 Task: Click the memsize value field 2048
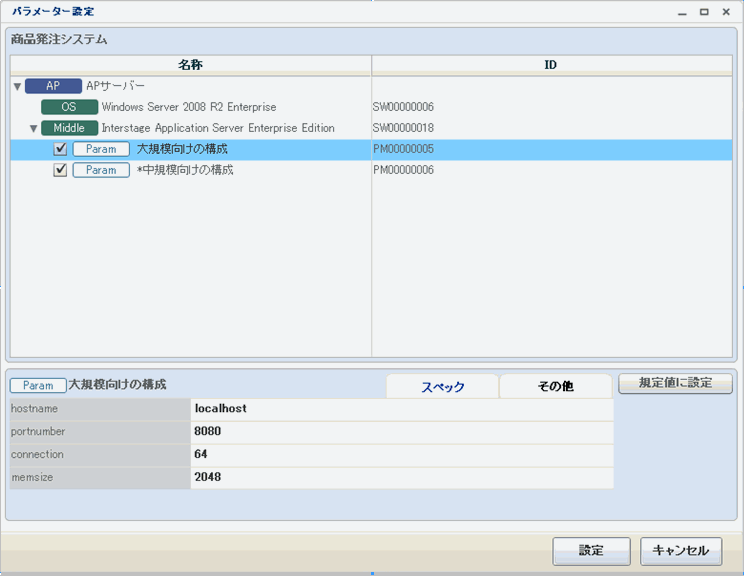401,477
